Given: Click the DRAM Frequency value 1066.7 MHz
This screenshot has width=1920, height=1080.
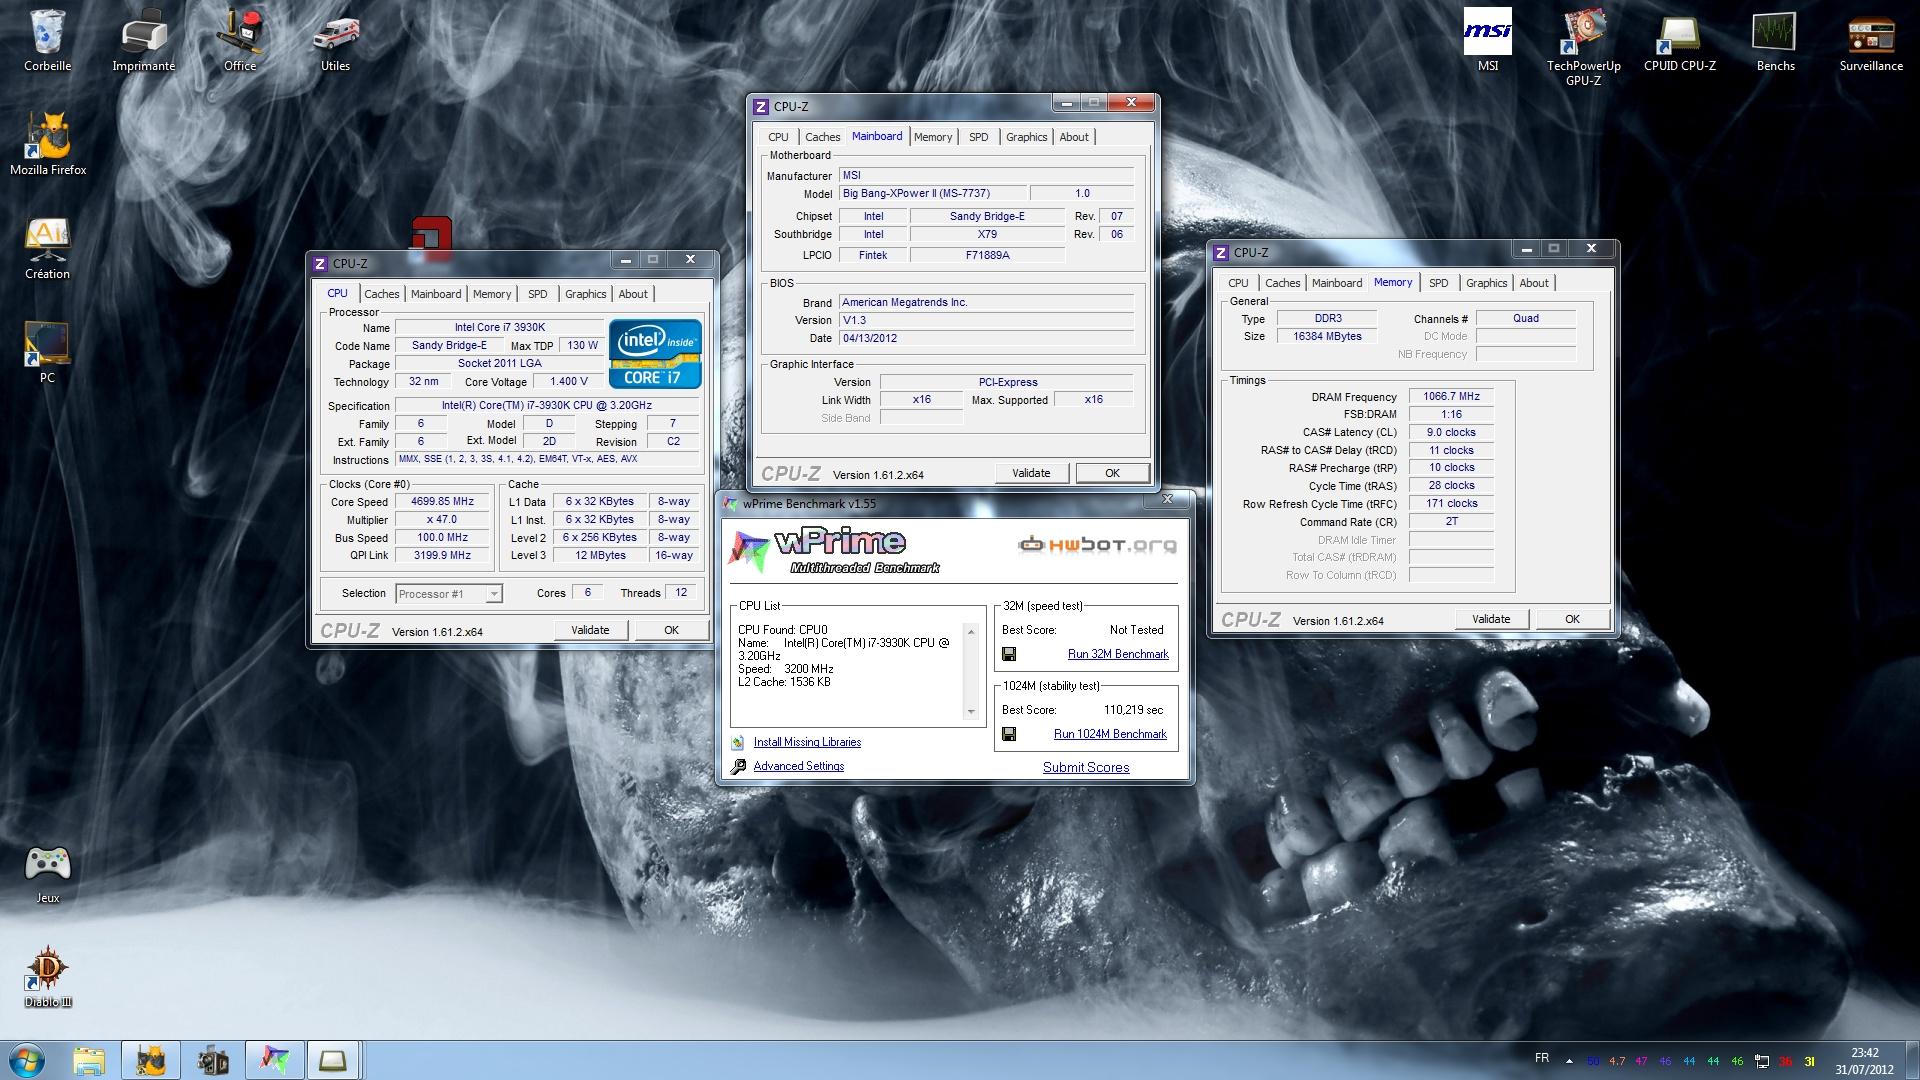Looking at the screenshot, I should click(1451, 397).
